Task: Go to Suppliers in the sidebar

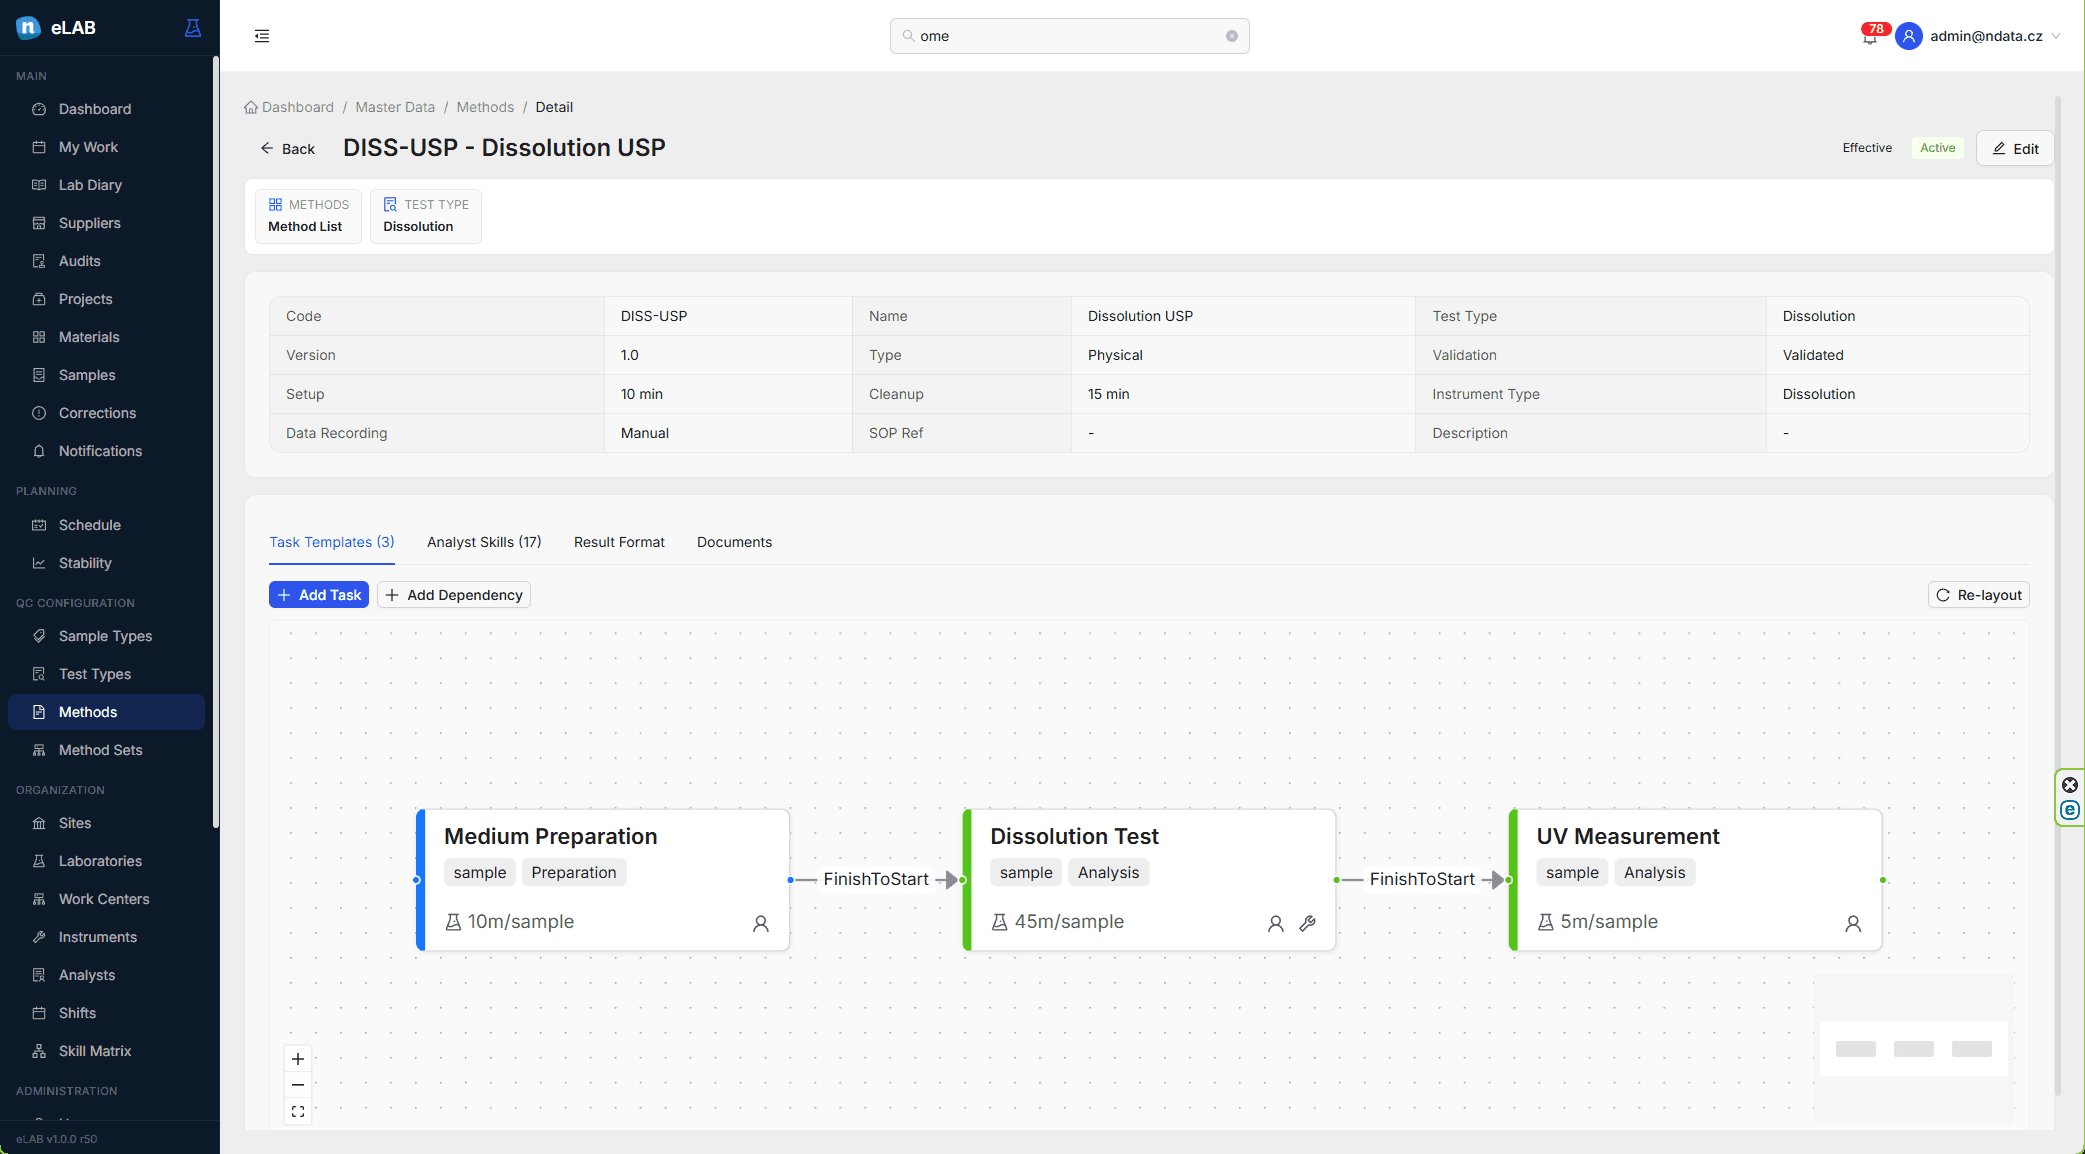Action: pos(106,223)
